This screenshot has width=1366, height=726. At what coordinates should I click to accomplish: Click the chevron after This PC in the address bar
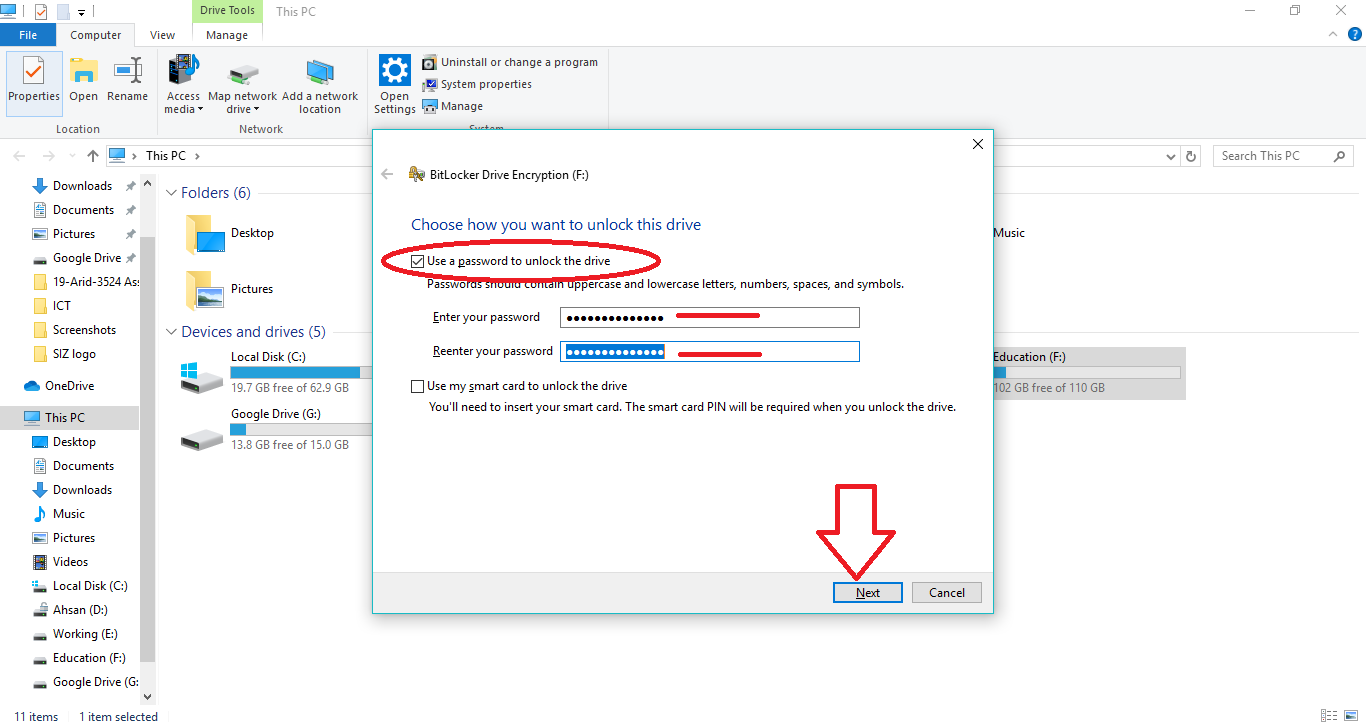198,156
